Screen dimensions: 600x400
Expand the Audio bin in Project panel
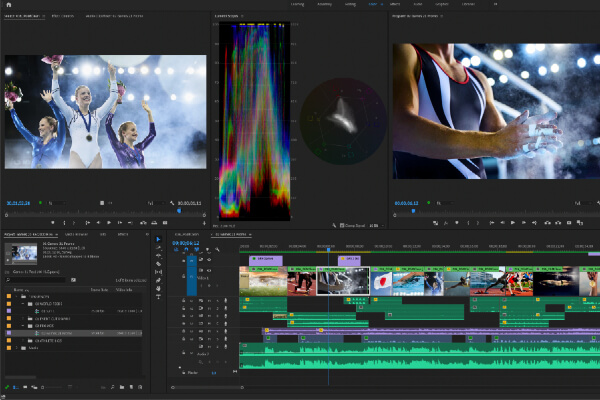[x=16, y=348]
